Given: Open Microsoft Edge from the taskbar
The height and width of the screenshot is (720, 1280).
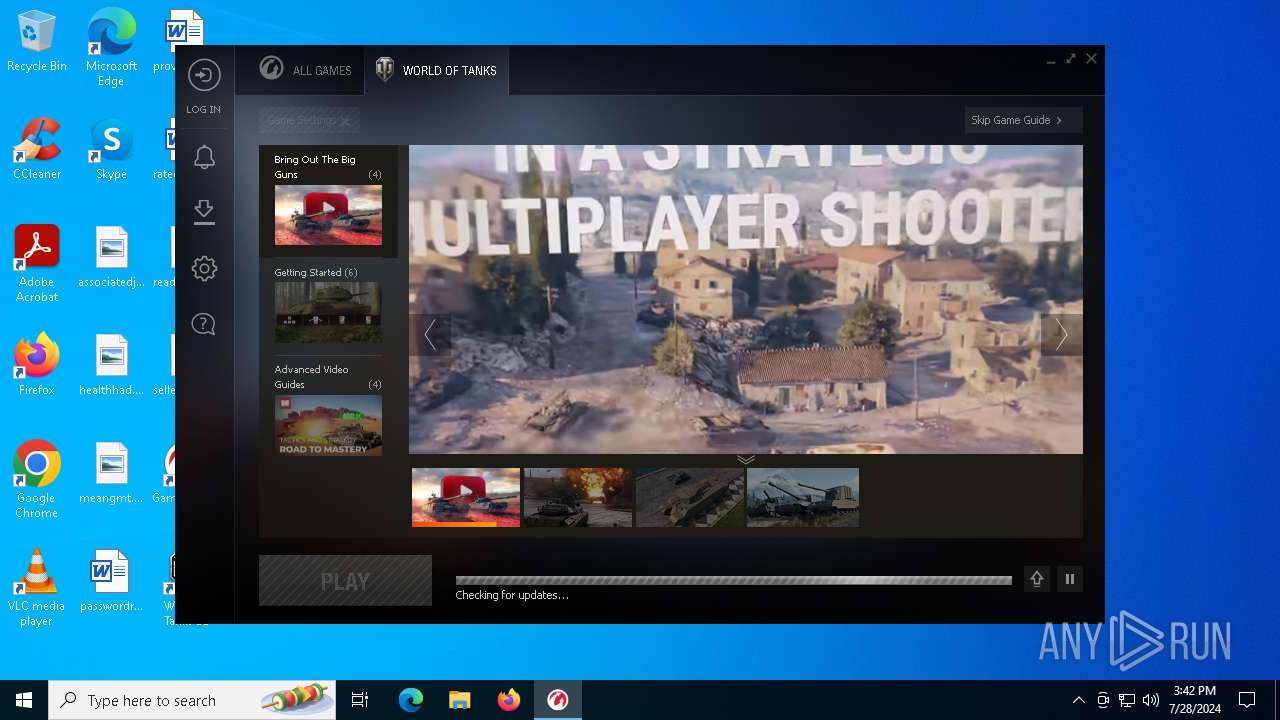Looking at the screenshot, I should [x=411, y=700].
